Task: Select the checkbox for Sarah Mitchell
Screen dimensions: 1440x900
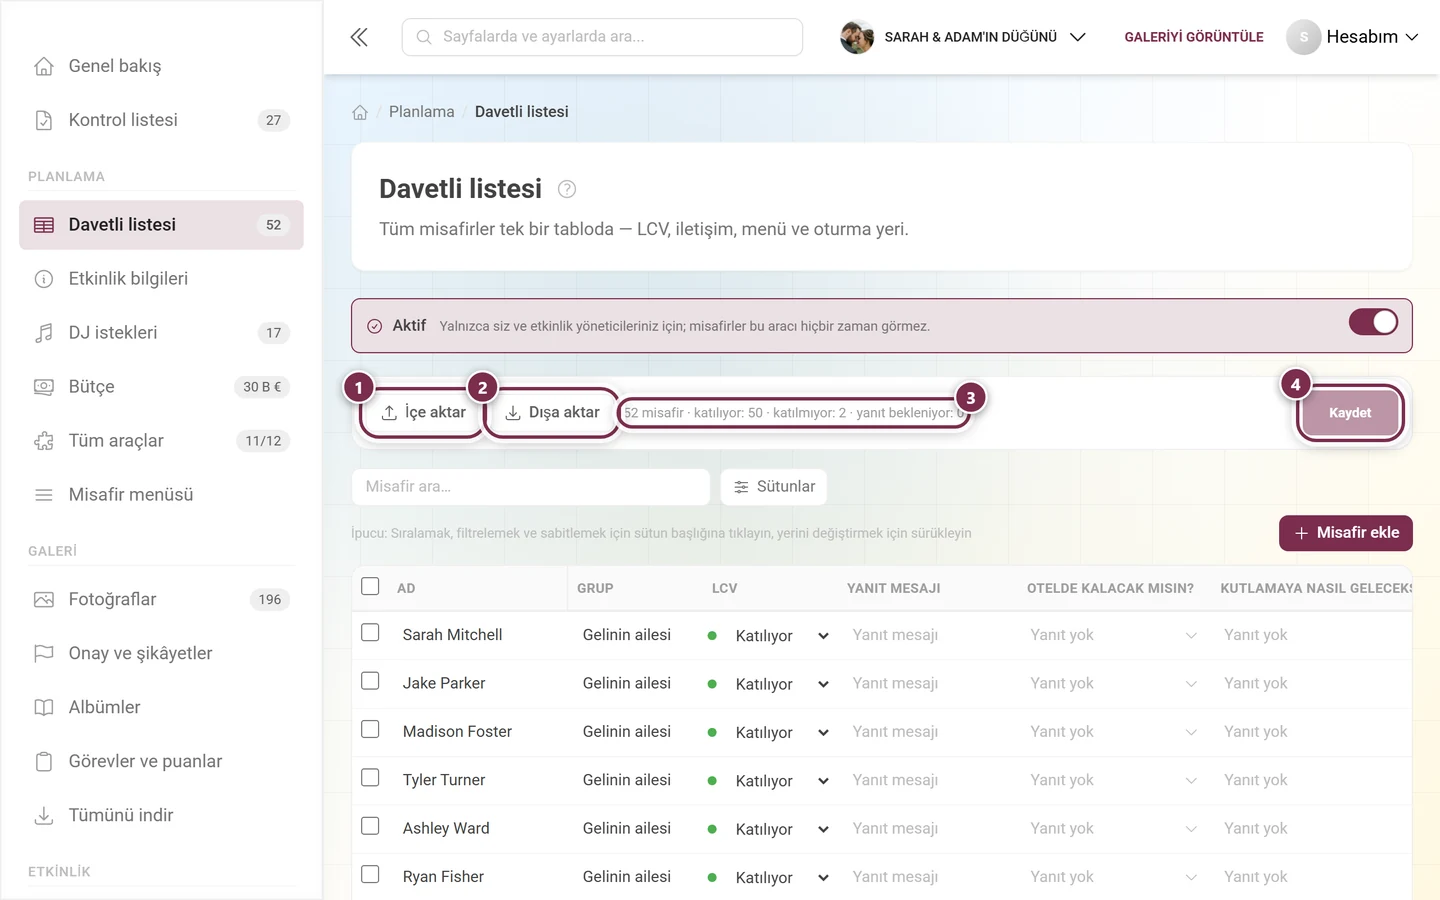Action: click(x=370, y=633)
